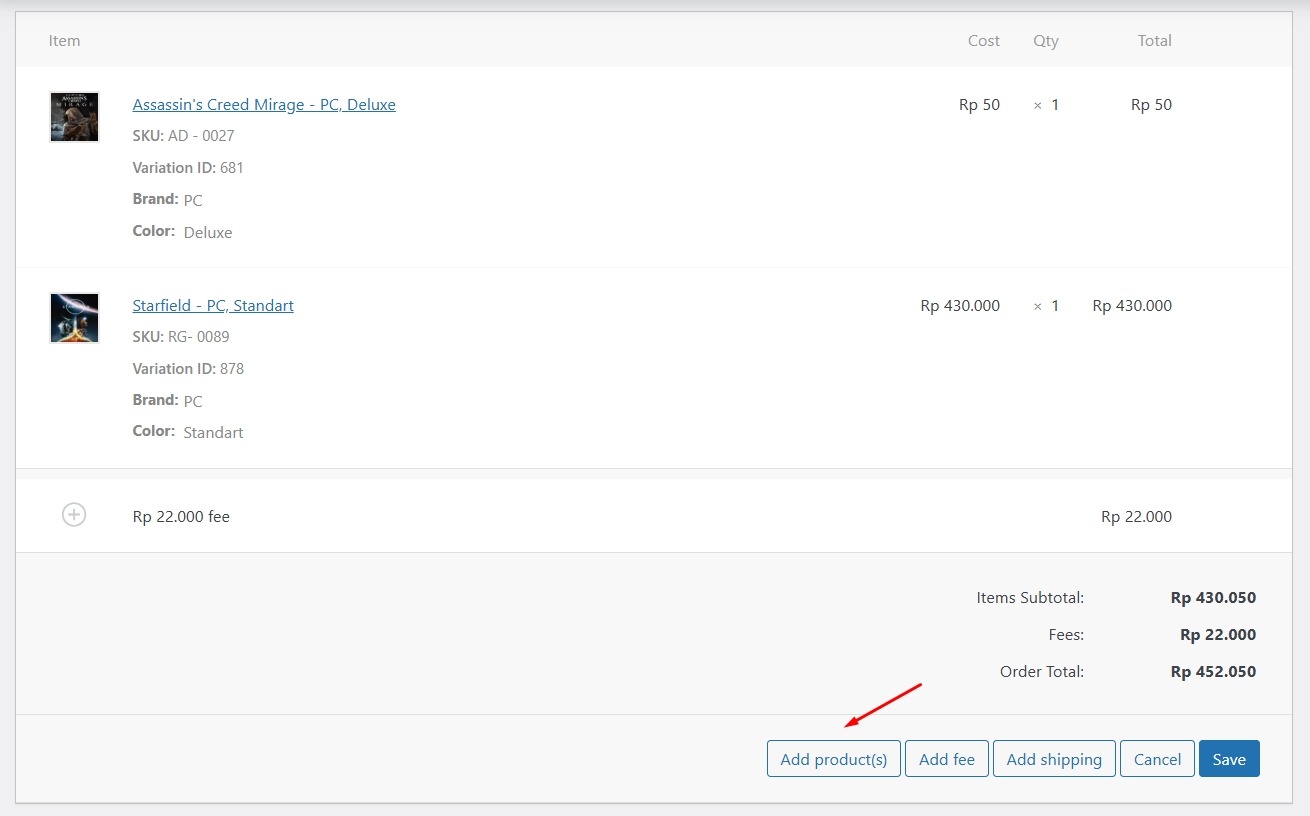This screenshot has width=1310, height=816.
Task: Click Variation ID: 681 text
Action: coord(188,168)
